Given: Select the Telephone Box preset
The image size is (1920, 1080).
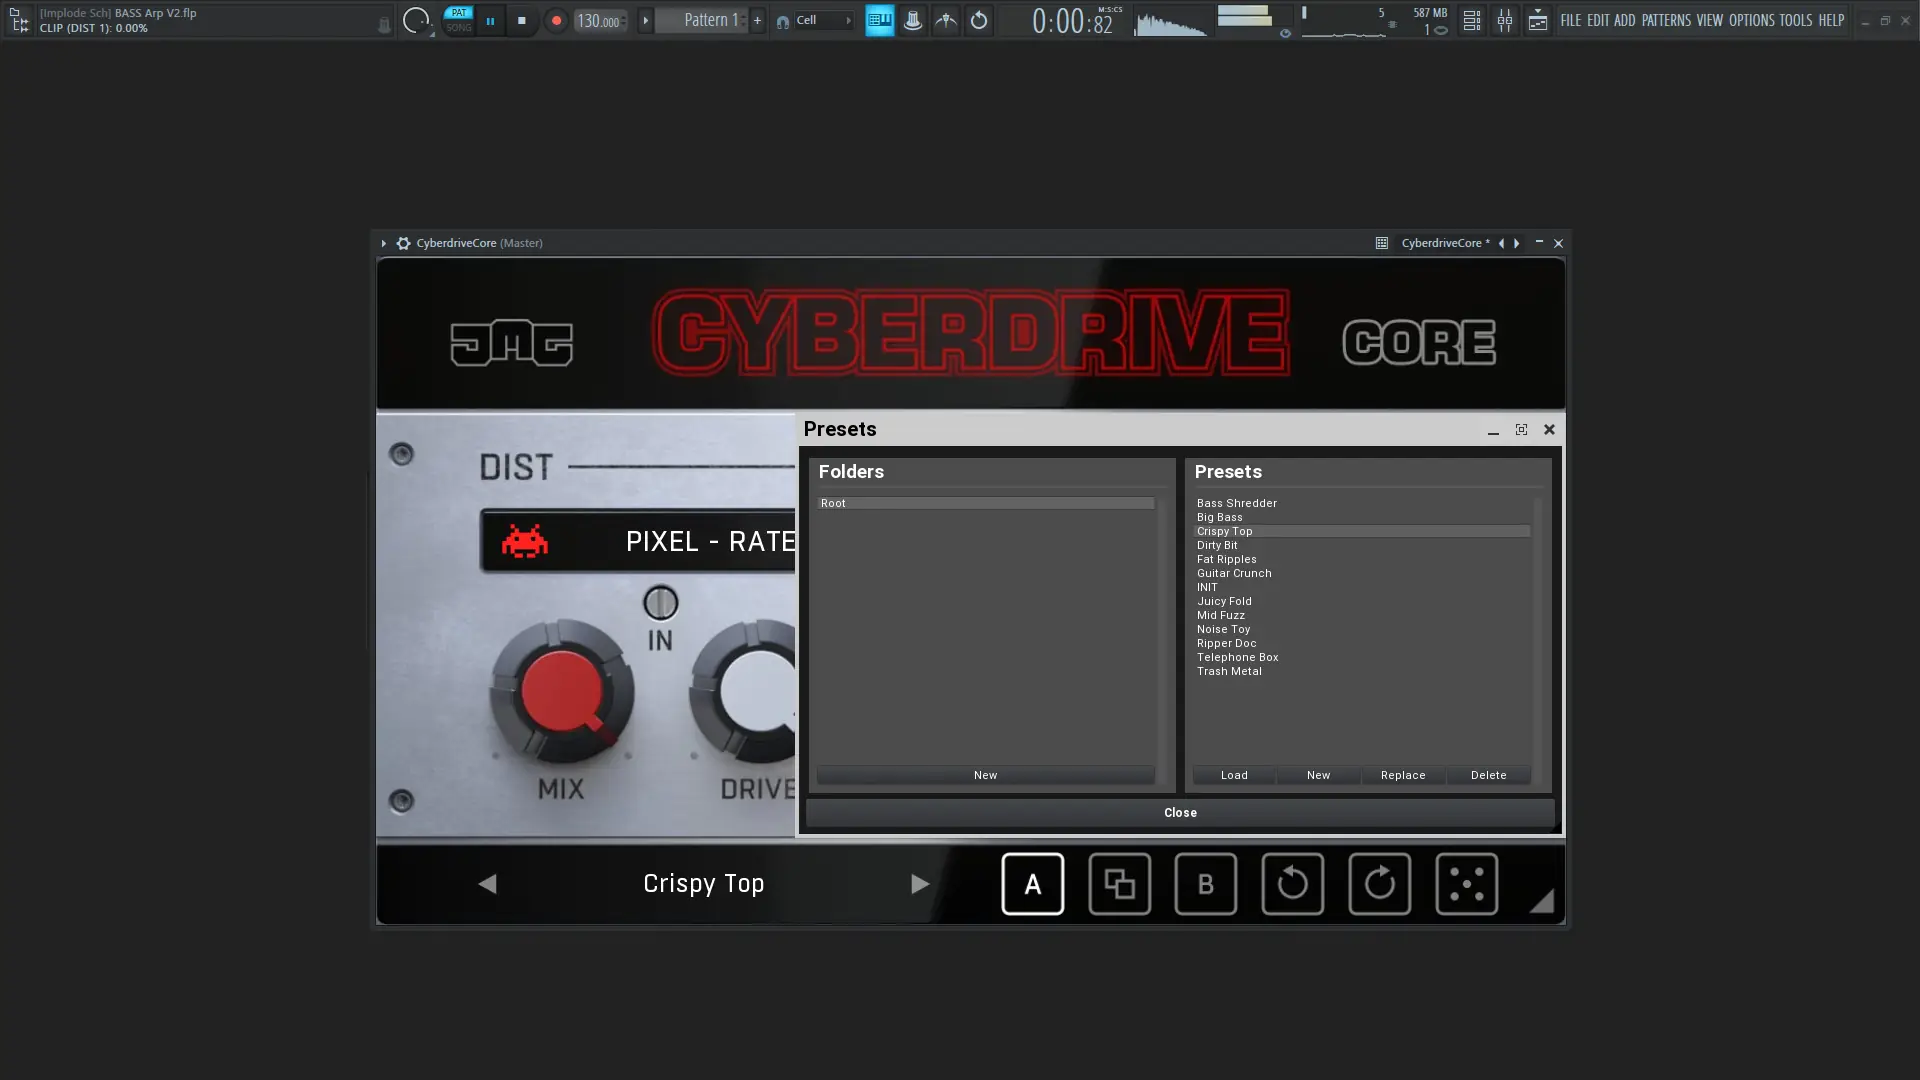Looking at the screenshot, I should coord(1237,657).
